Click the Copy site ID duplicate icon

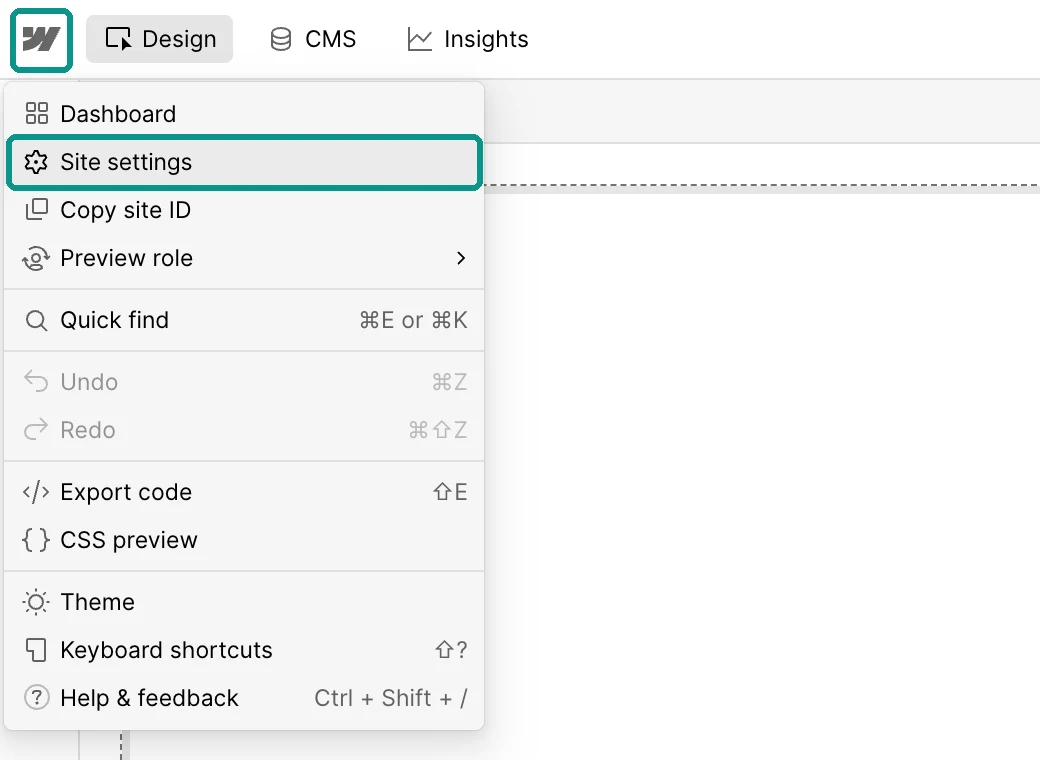click(36, 210)
